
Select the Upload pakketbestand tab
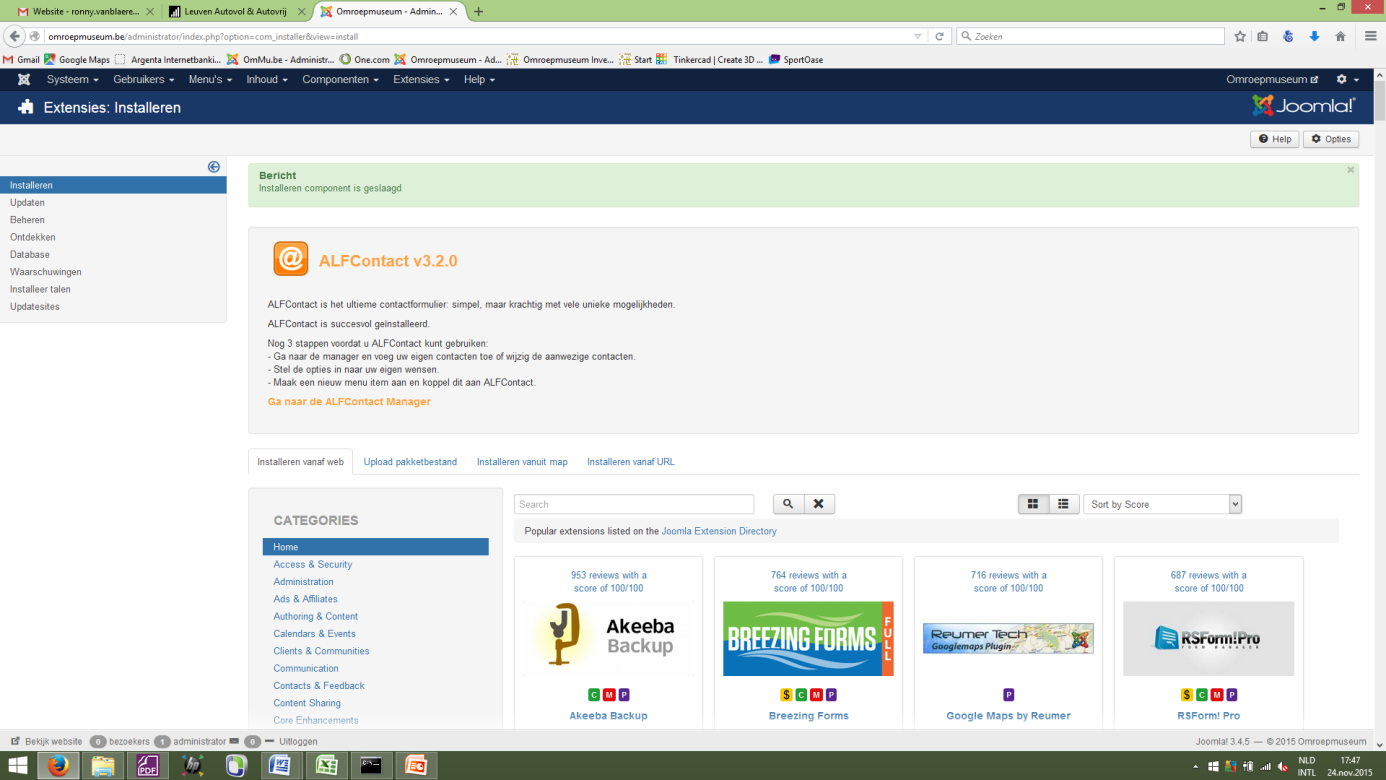tap(410, 462)
